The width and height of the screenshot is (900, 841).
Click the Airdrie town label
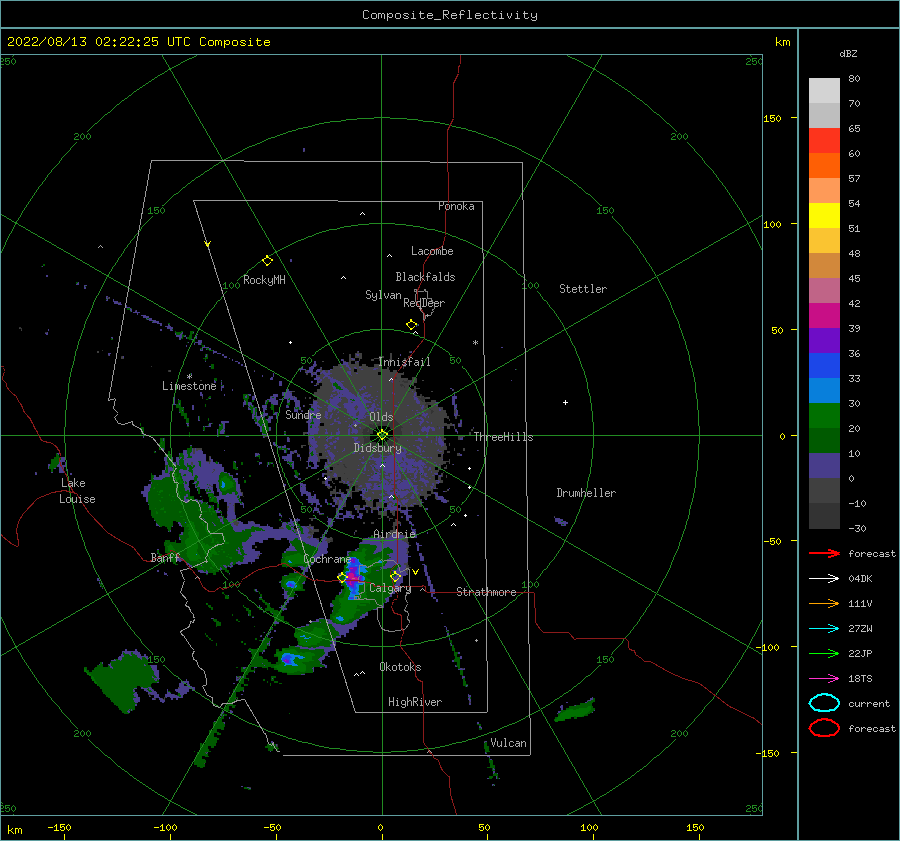[x=394, y=534]
